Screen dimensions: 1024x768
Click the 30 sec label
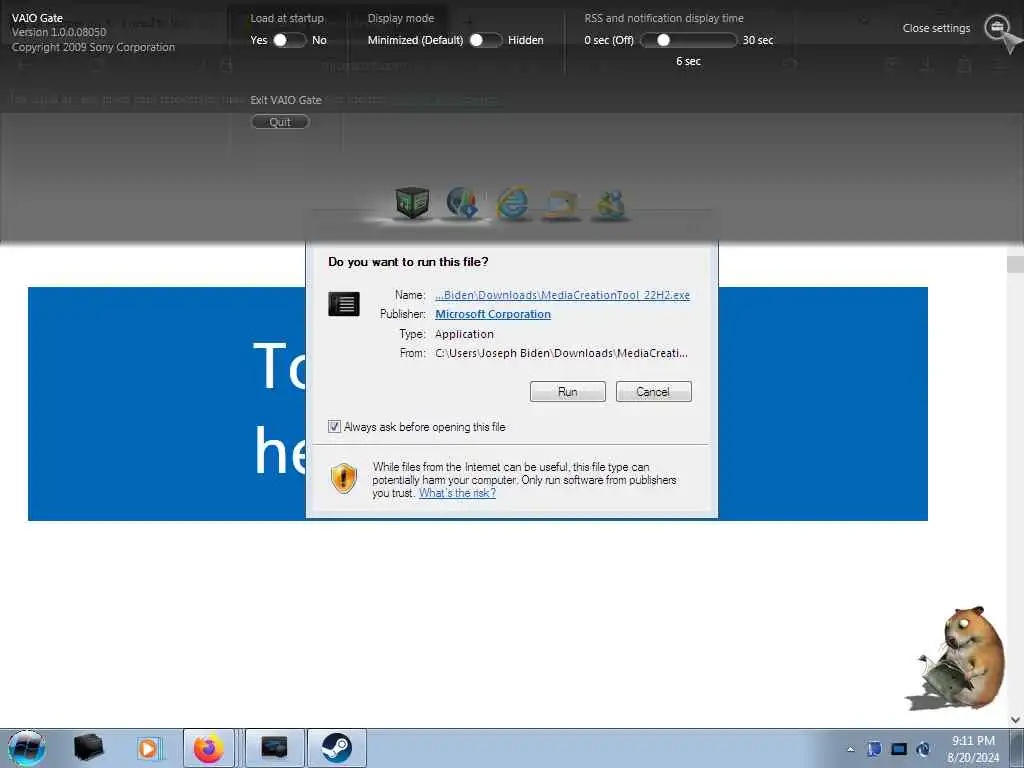pos(758,40)
